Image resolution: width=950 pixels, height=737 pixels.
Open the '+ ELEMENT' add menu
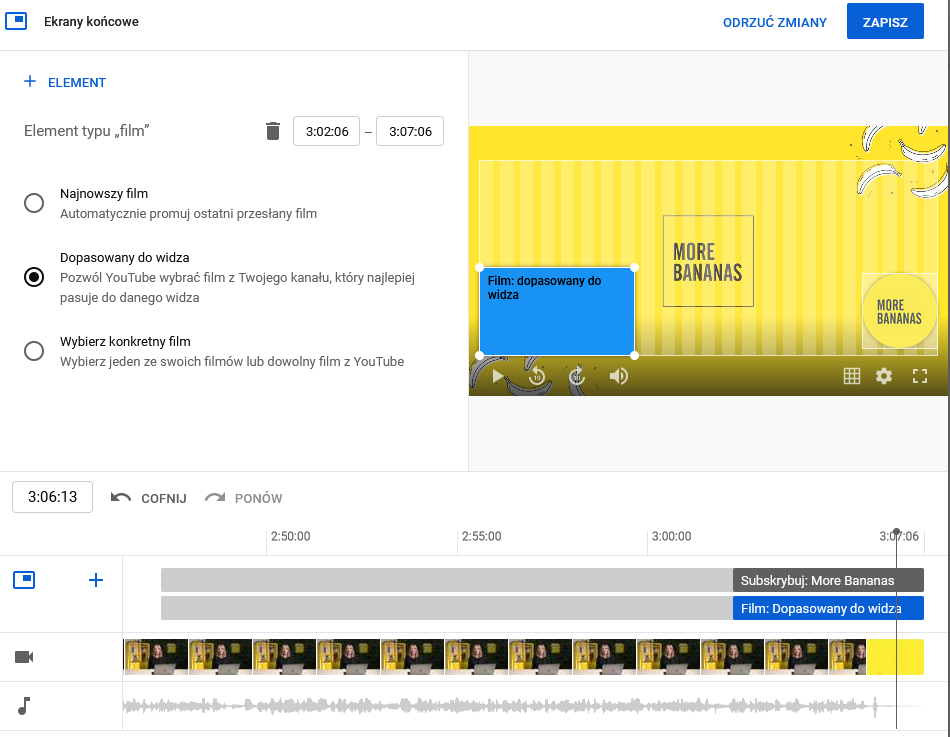tap(65, 83)
